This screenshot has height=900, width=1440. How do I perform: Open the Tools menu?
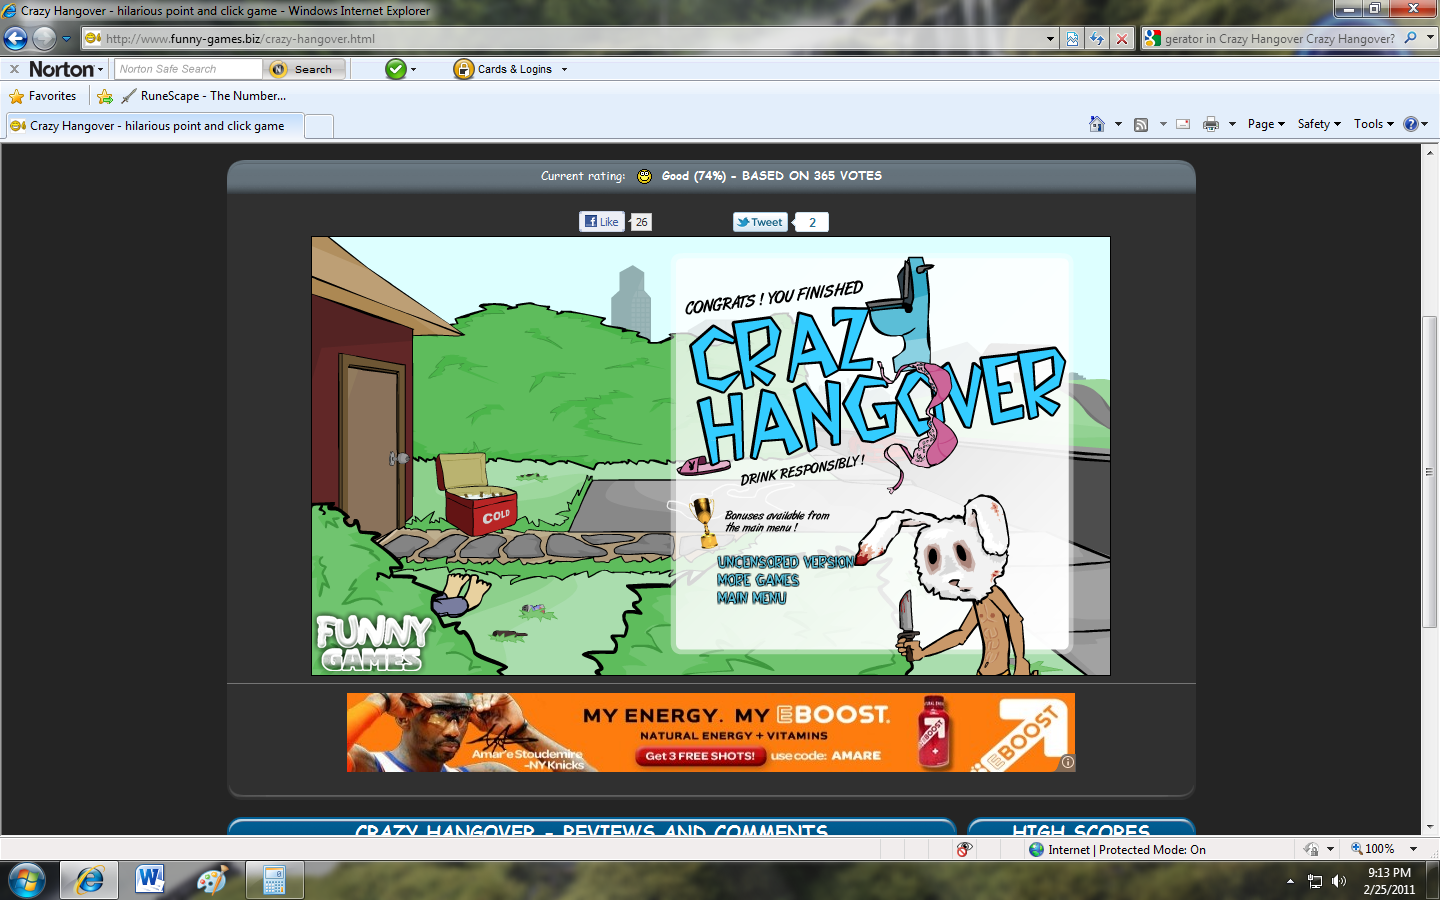1374,124
